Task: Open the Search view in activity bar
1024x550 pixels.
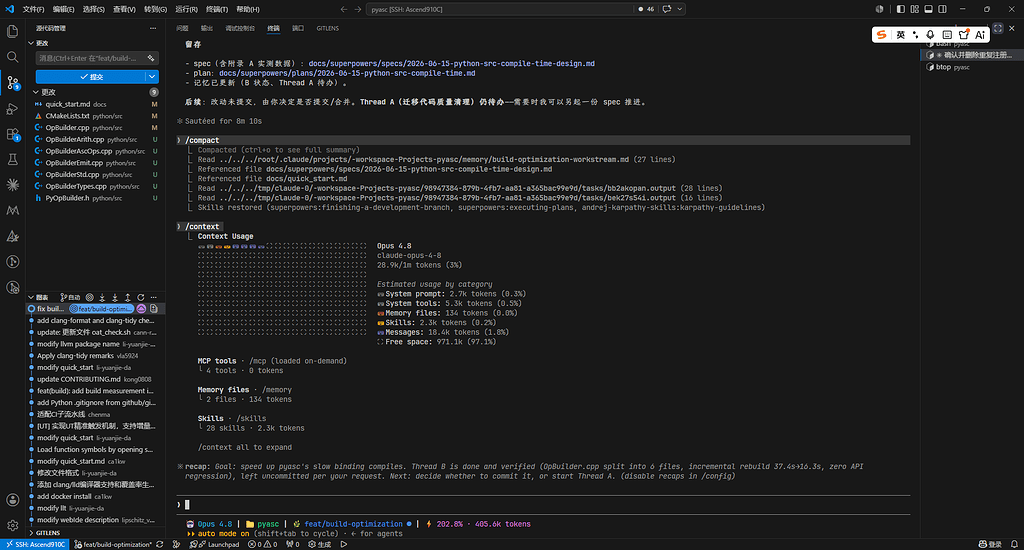Action: pyautogui.click(x=12, y=57)
